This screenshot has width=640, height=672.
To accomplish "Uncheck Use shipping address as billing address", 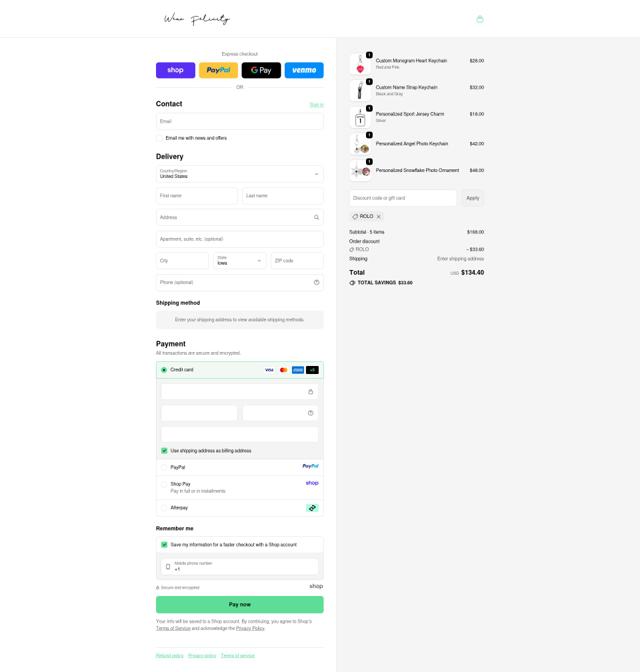I will point(164,451).
